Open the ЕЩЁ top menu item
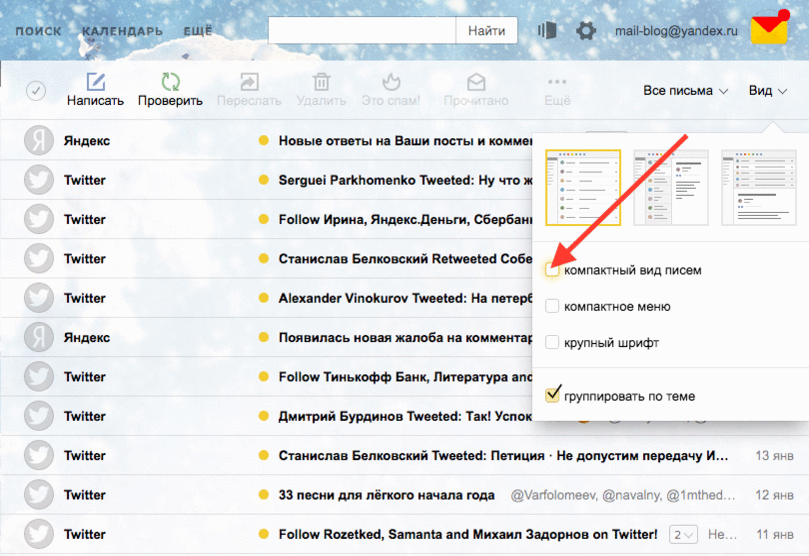809x556 pixels. [198, 31]
